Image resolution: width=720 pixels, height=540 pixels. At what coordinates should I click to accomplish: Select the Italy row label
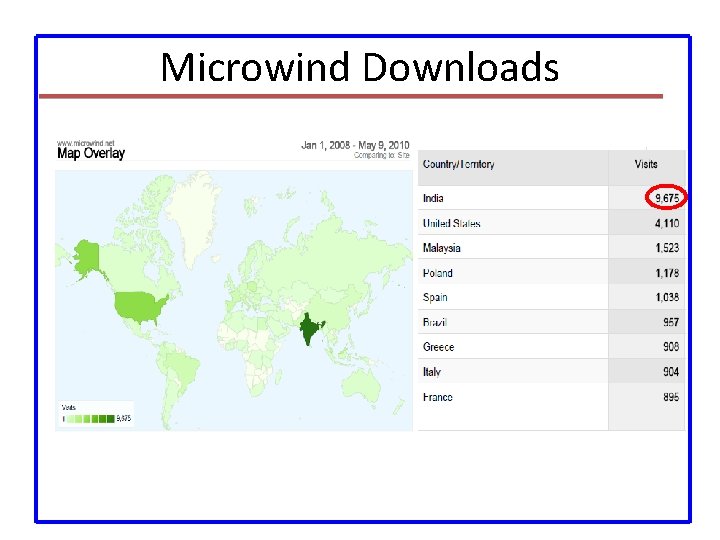pyautogui.click(x=432, y=372)
